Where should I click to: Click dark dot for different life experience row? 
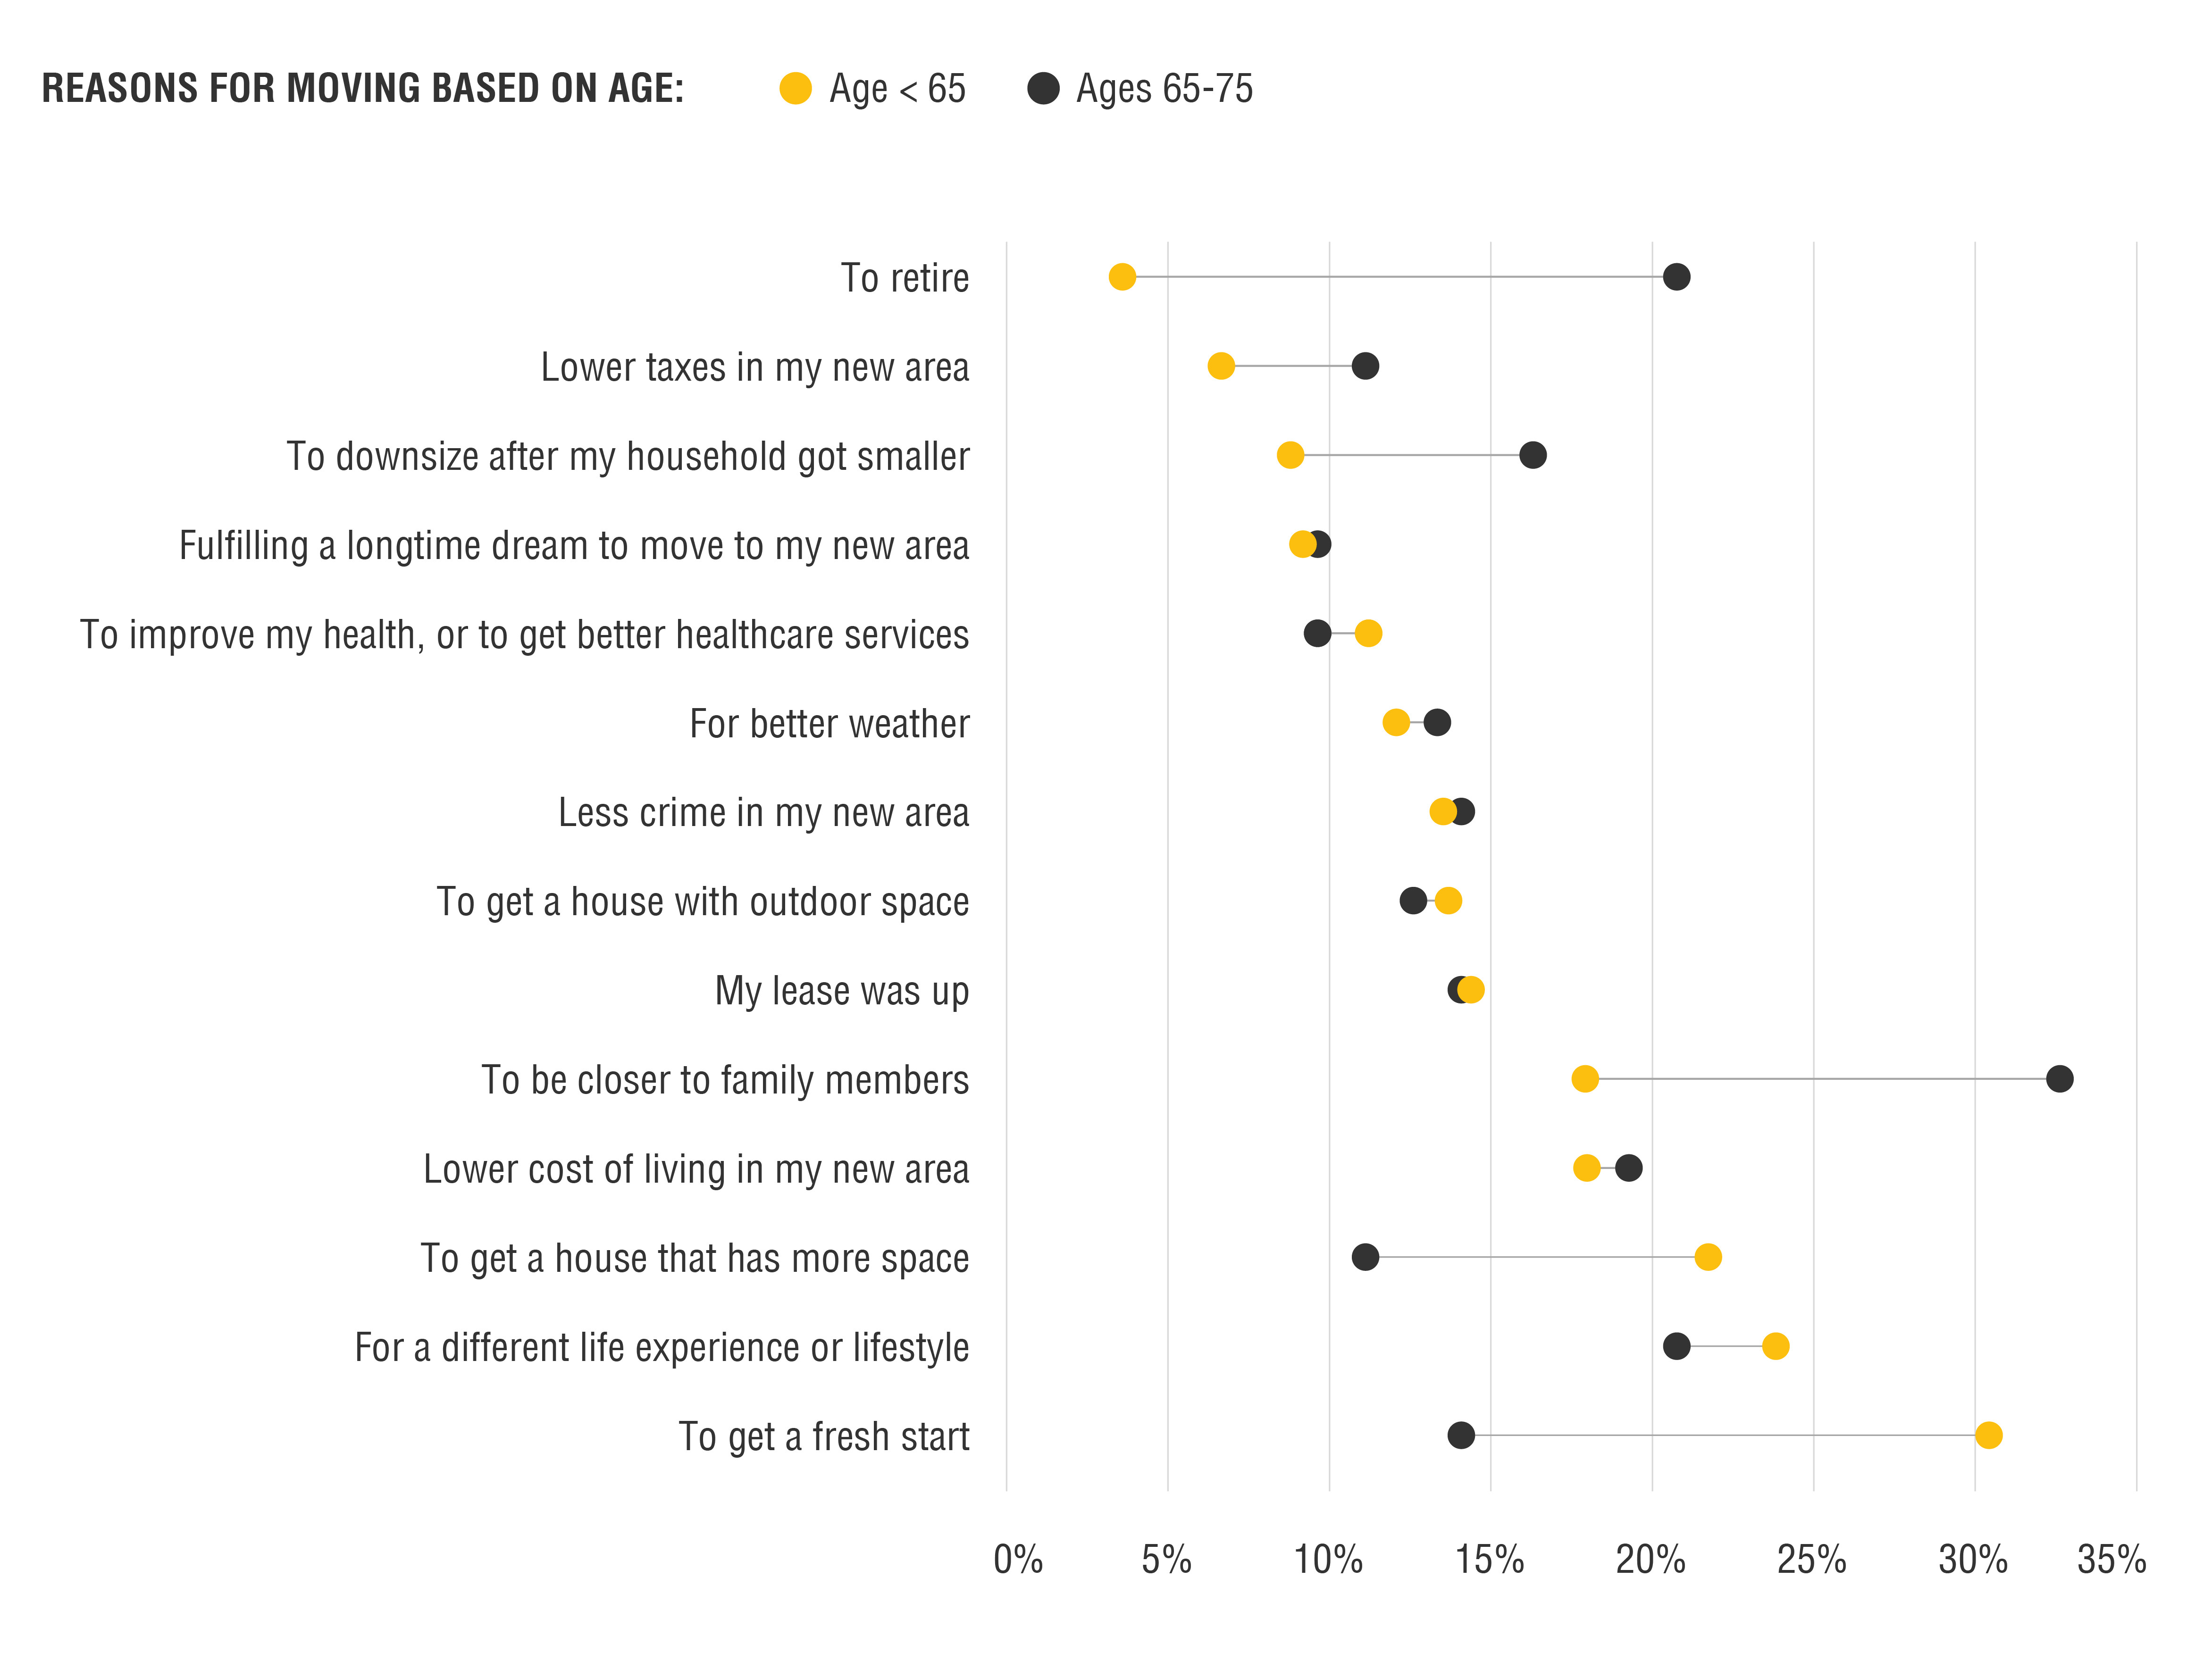click(1676, 1346)
